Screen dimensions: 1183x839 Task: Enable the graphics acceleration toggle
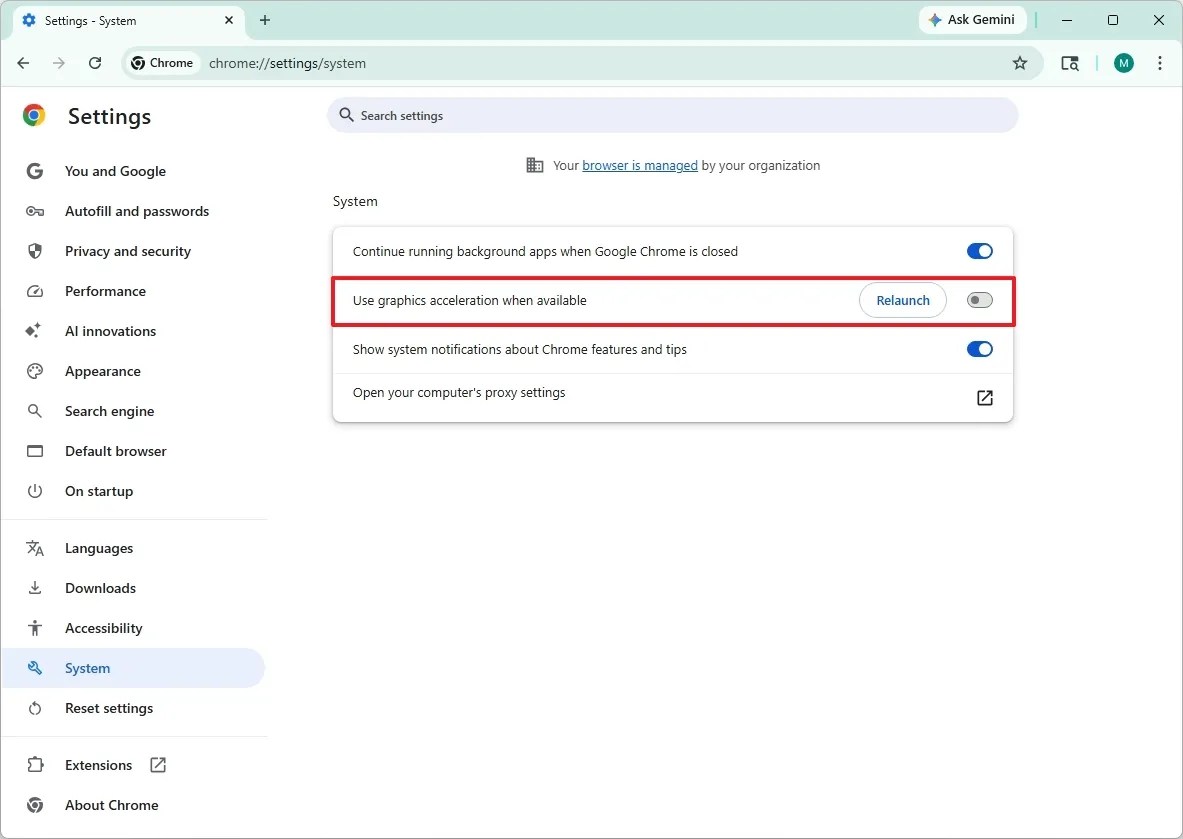pos(979,300)
